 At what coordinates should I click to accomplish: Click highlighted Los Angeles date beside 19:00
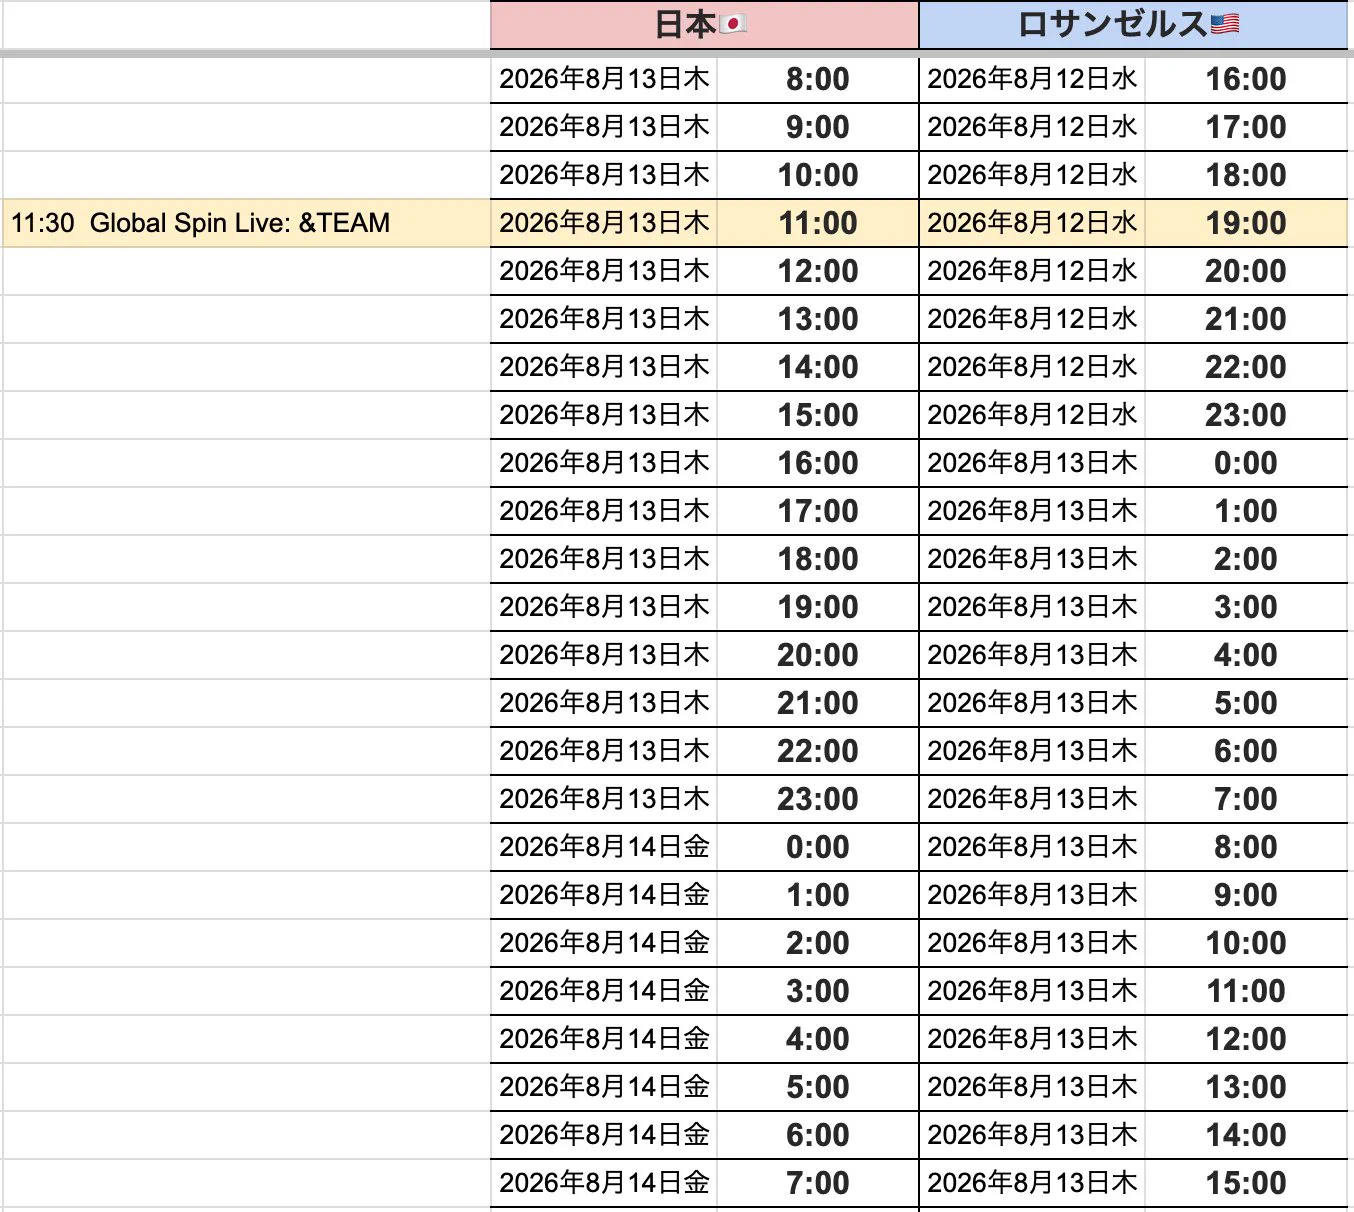point(1032,223)
